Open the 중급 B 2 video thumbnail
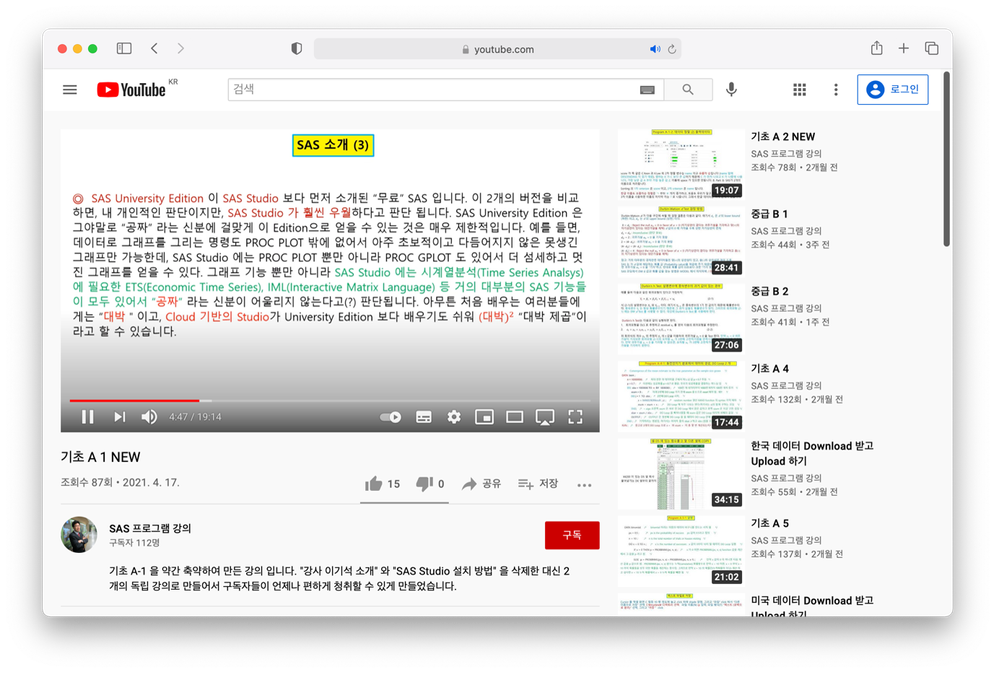This screenshot has width=999, height=675. coord(680,319)
